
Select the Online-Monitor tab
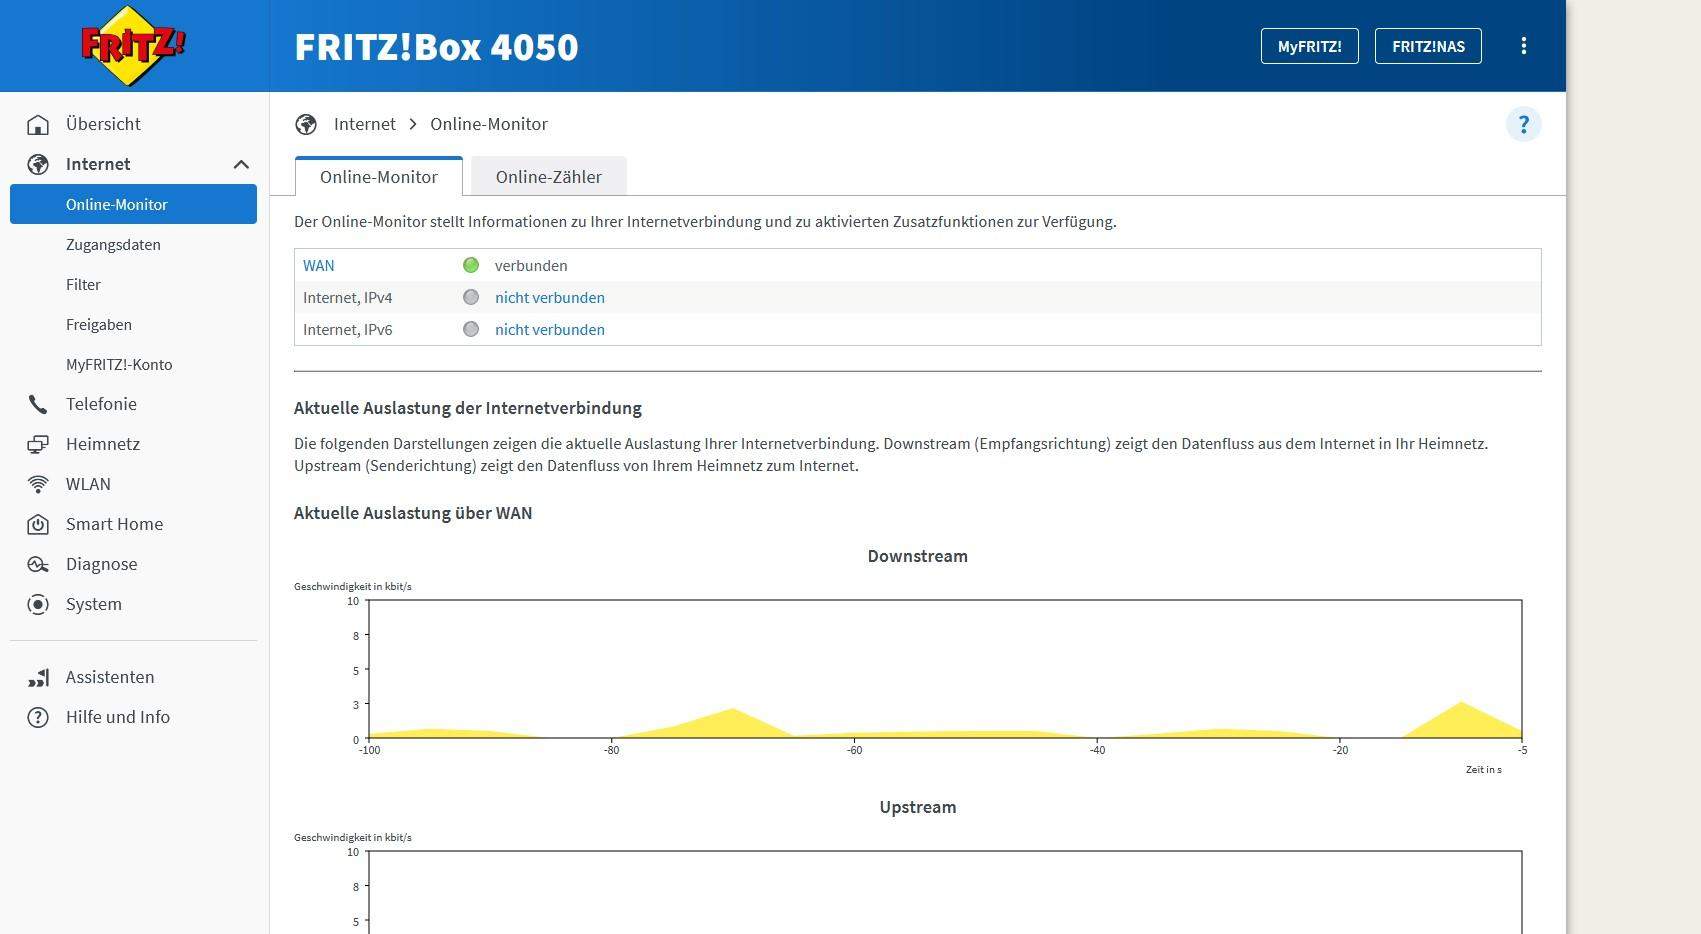379,177
